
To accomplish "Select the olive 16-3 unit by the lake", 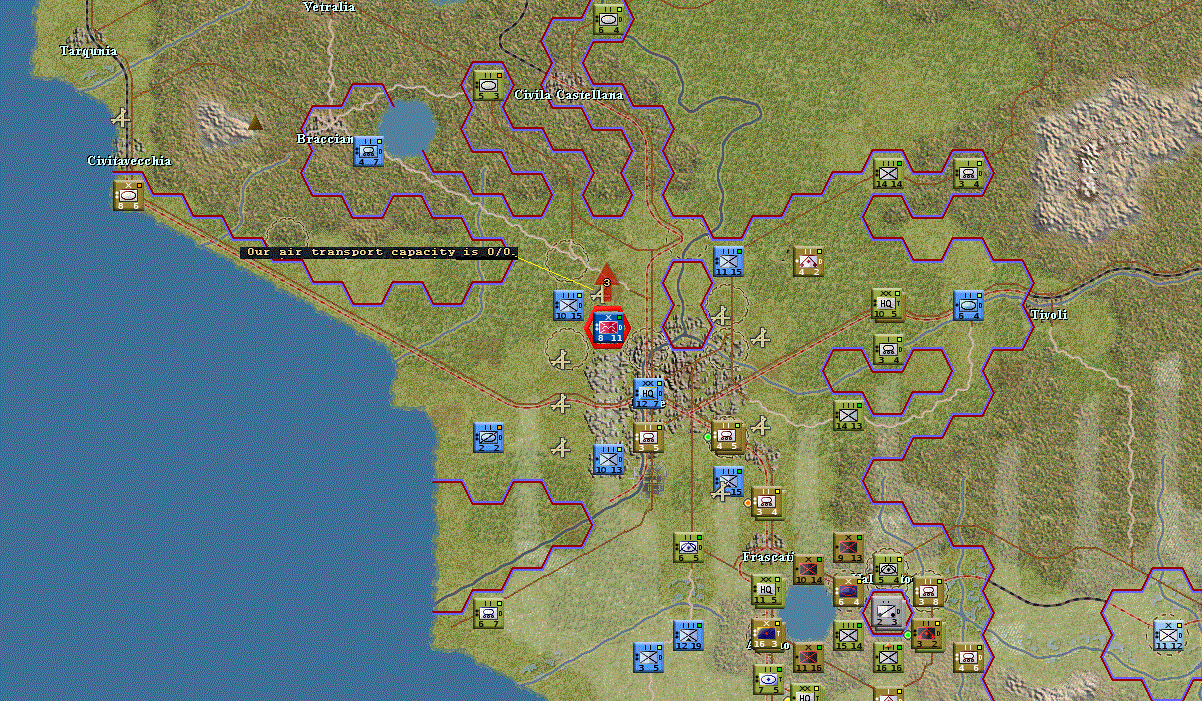I will pyautogui.click(x=767, y=635).
